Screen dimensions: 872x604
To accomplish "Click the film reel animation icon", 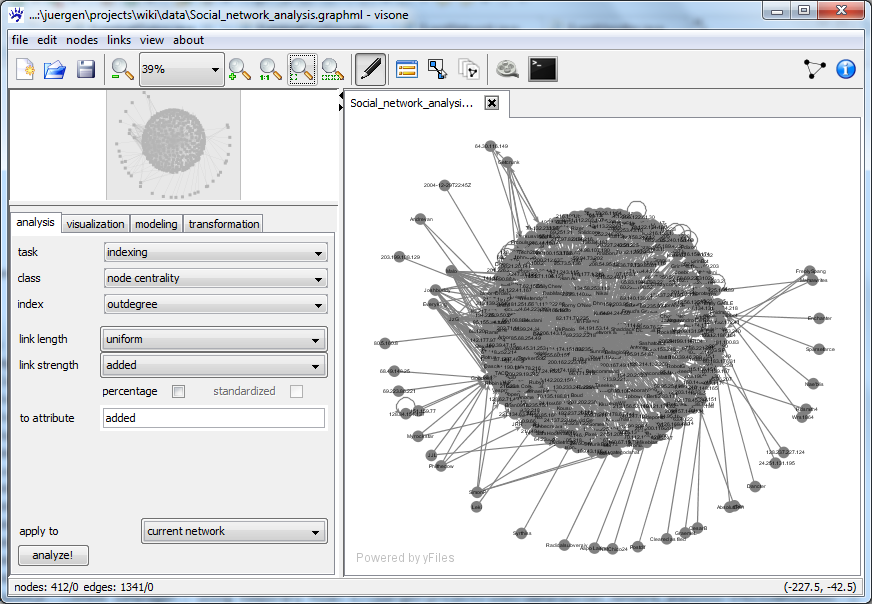I will 507,70.
